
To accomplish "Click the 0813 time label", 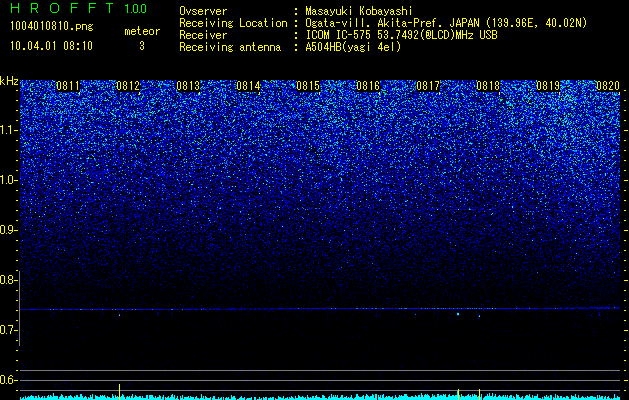I will (x=188, y=86).
